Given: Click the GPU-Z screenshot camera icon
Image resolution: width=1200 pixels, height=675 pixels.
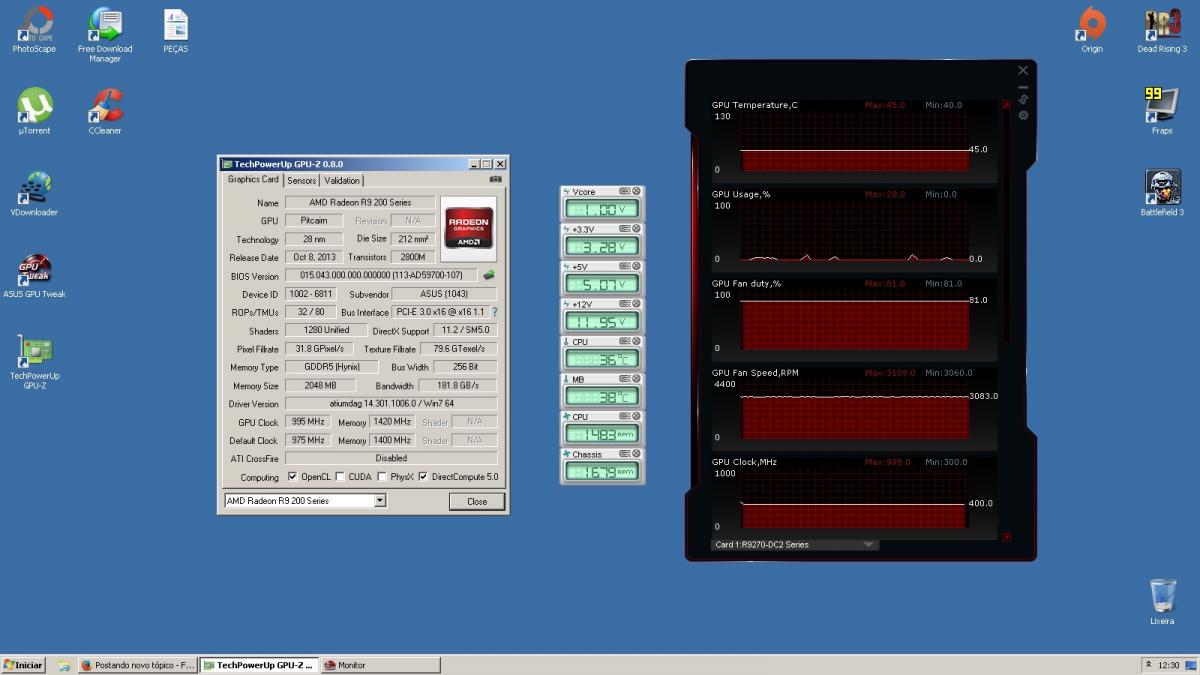Looking at the screenshot, I should tap(495, 180).
